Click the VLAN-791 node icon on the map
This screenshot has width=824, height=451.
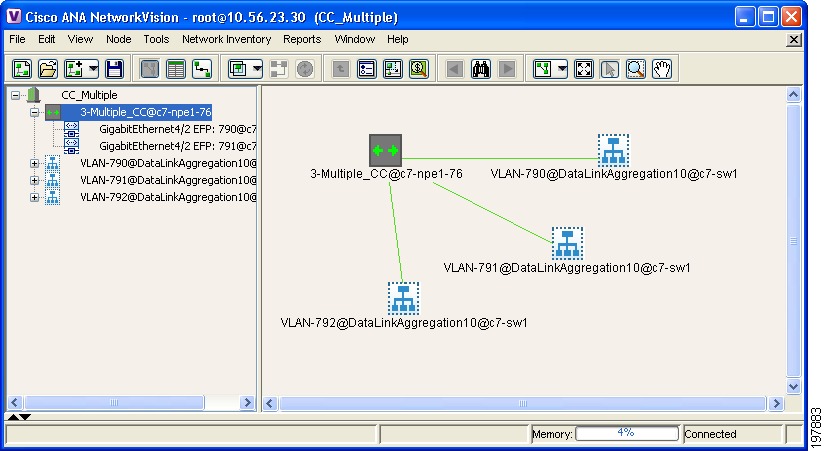568,243
